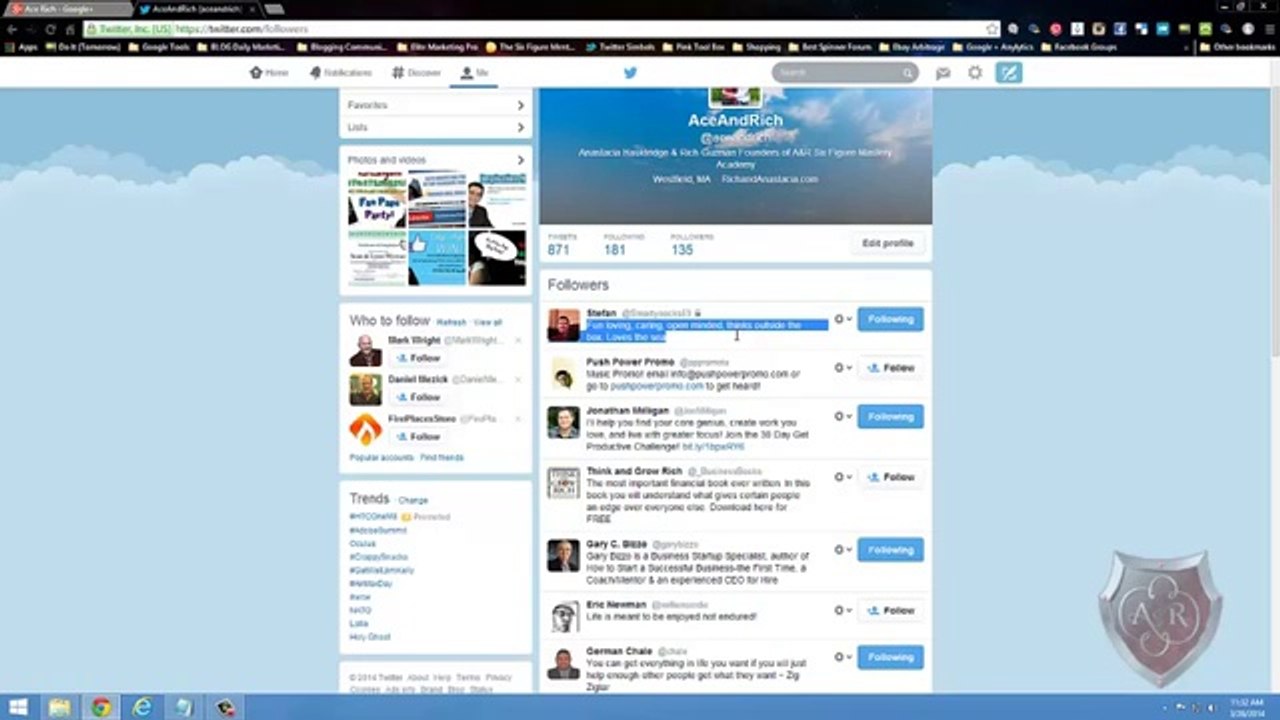
Task: Follow Eric Newman
Action: [890, 610]
